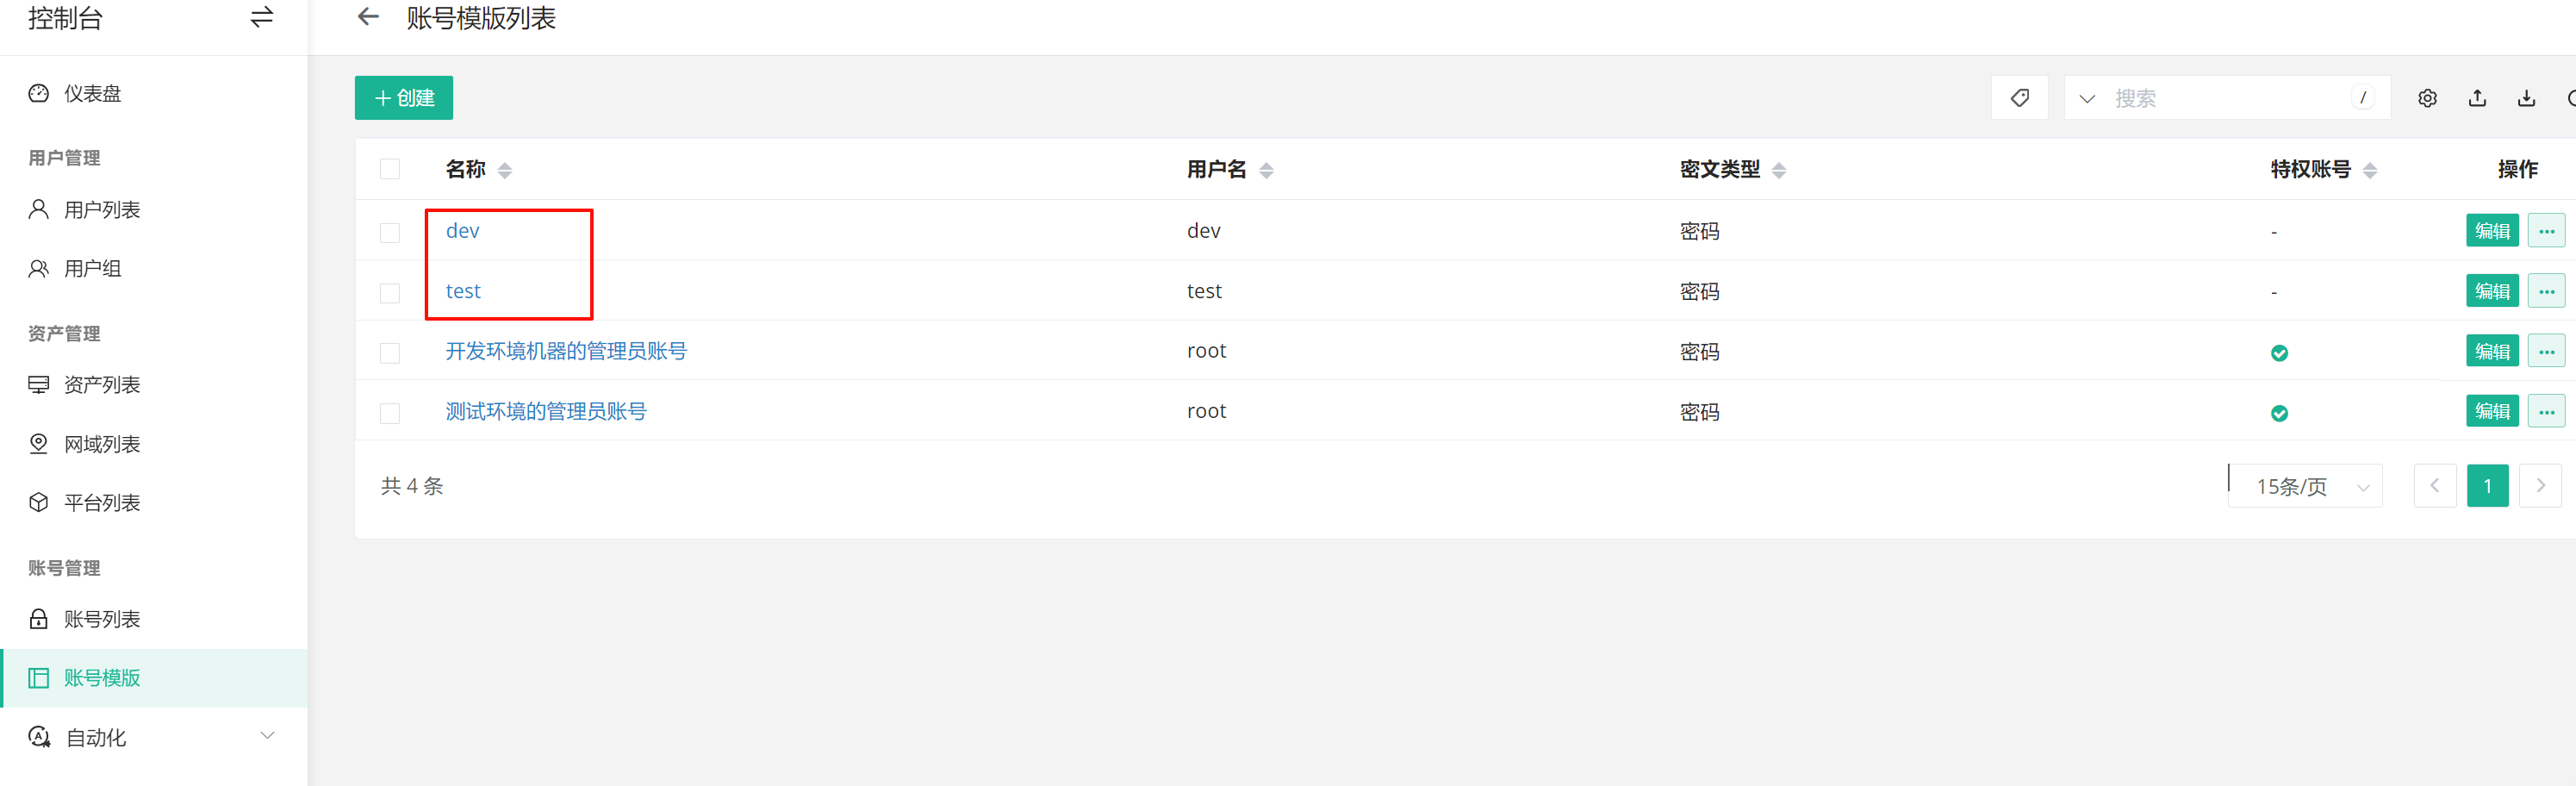Expand the 自动化 sidebar menu
The height and width of the screenshot is (786, 2576).
click(267, 737)
